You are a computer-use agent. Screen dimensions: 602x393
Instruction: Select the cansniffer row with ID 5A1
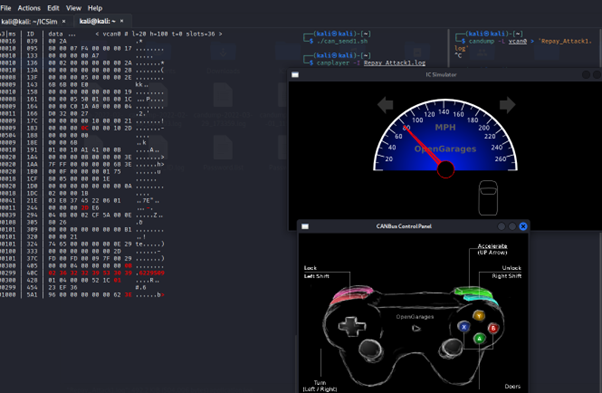point(82,295)
